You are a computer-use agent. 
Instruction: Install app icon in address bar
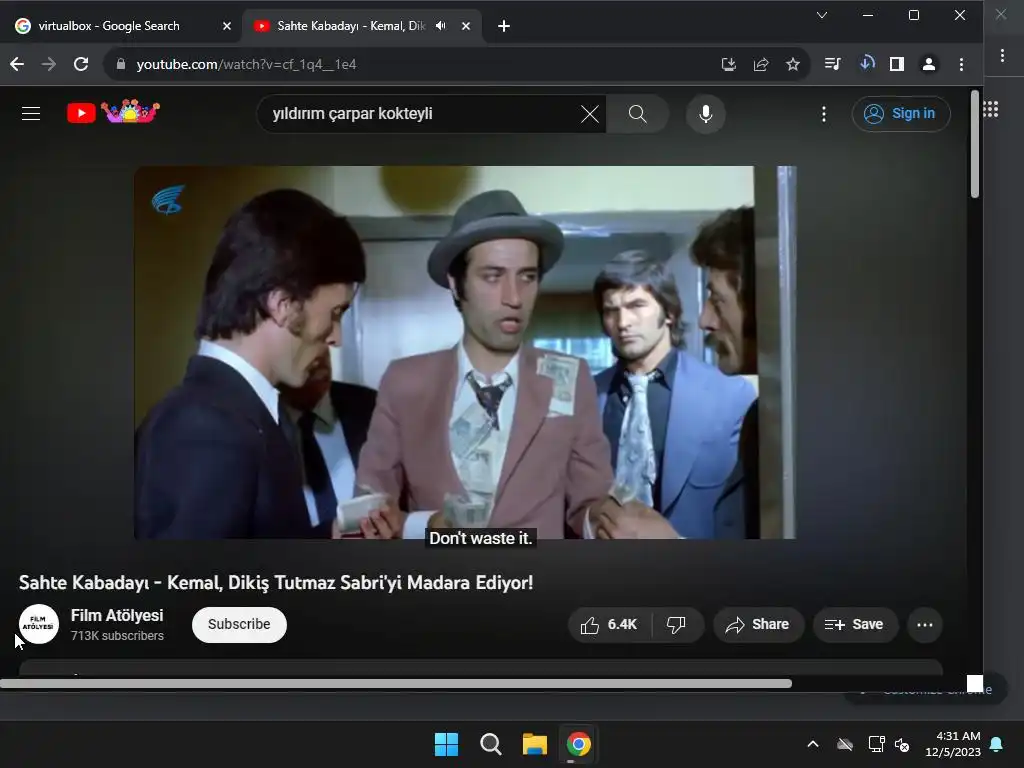click(x=728, y=64)
